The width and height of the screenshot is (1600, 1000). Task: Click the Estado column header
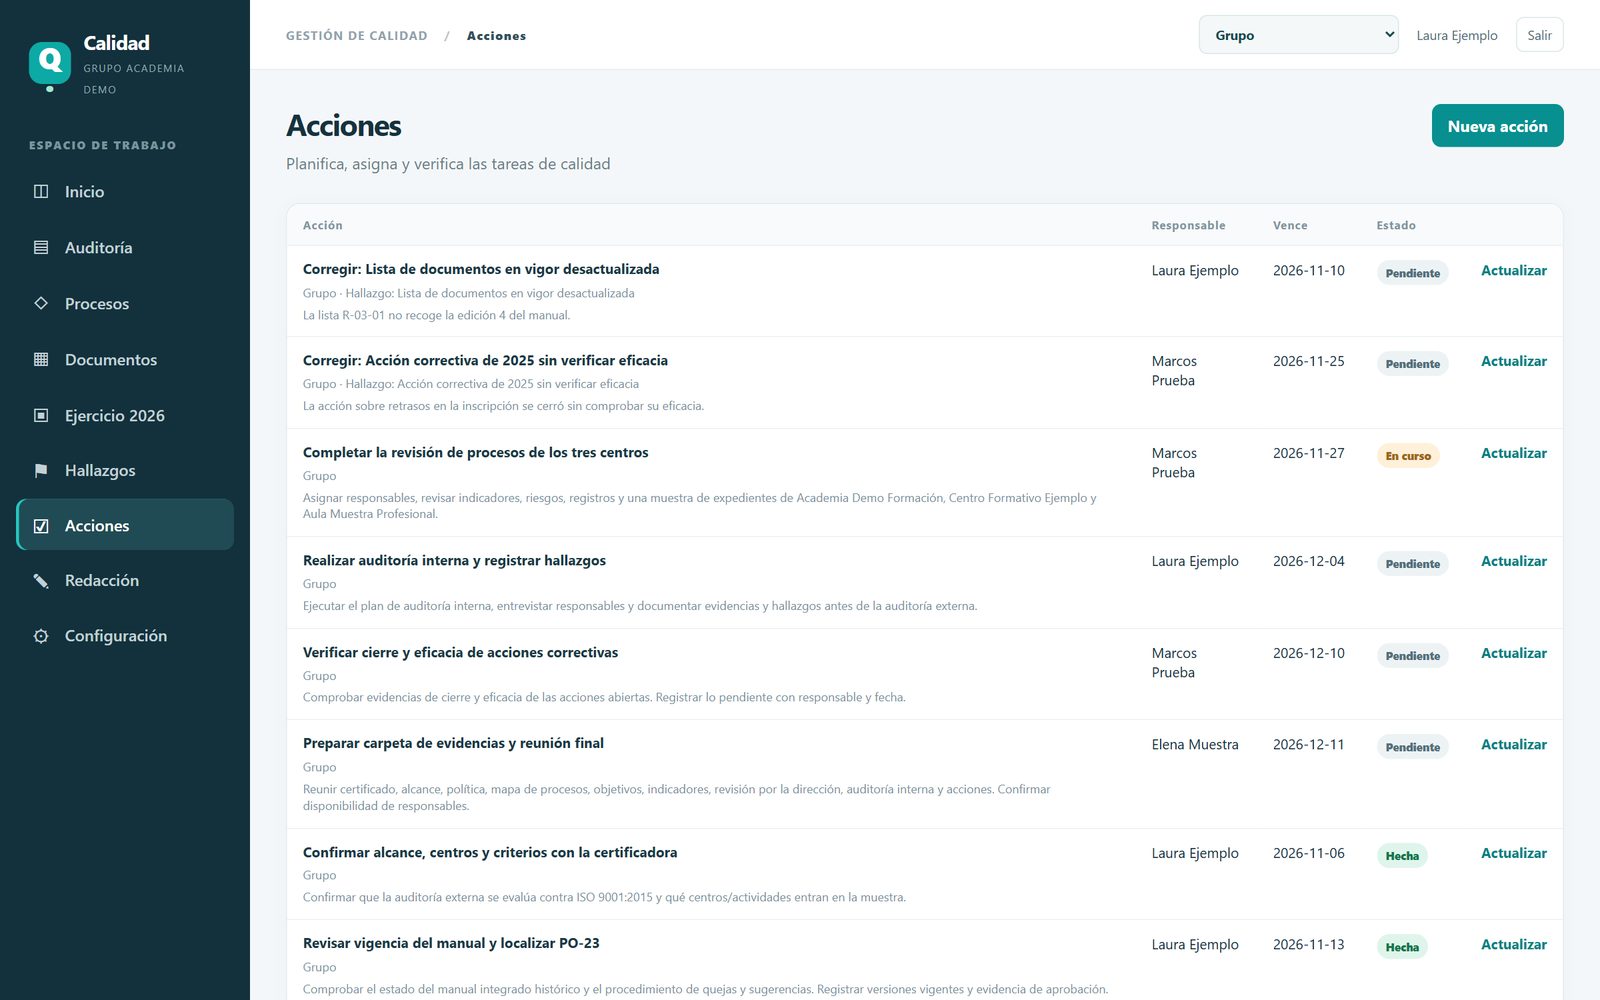1396,225
